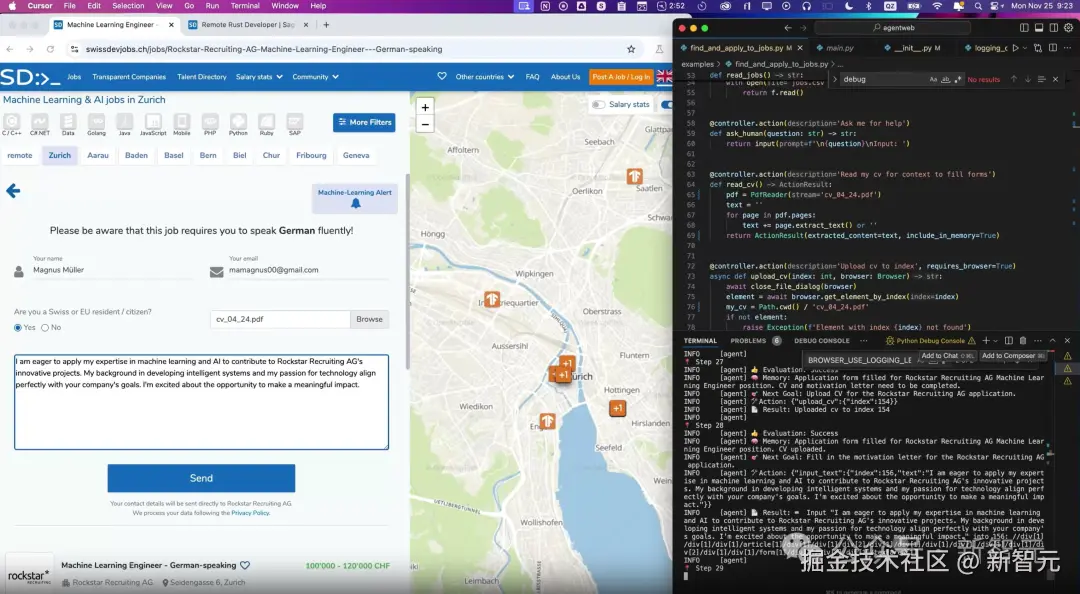Screen dimensions: 1080x594
Task: Click the favorites heart in site header
Action: (442, 76)
